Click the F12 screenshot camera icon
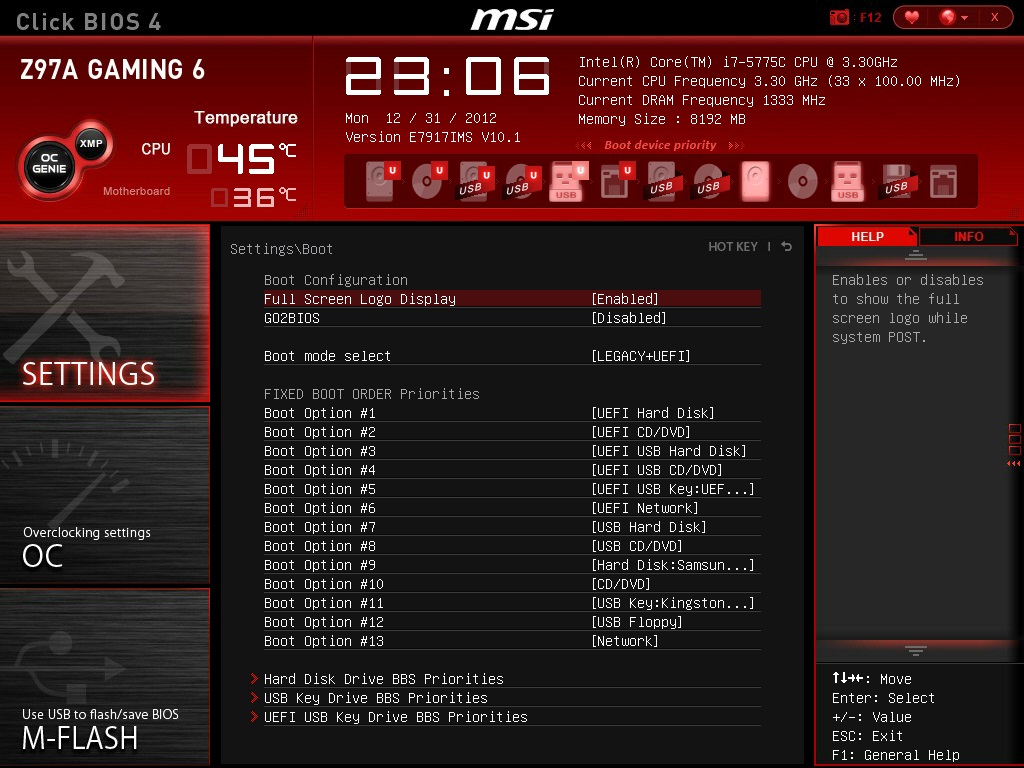This screenshot has height=768, width=1024. 839,18
